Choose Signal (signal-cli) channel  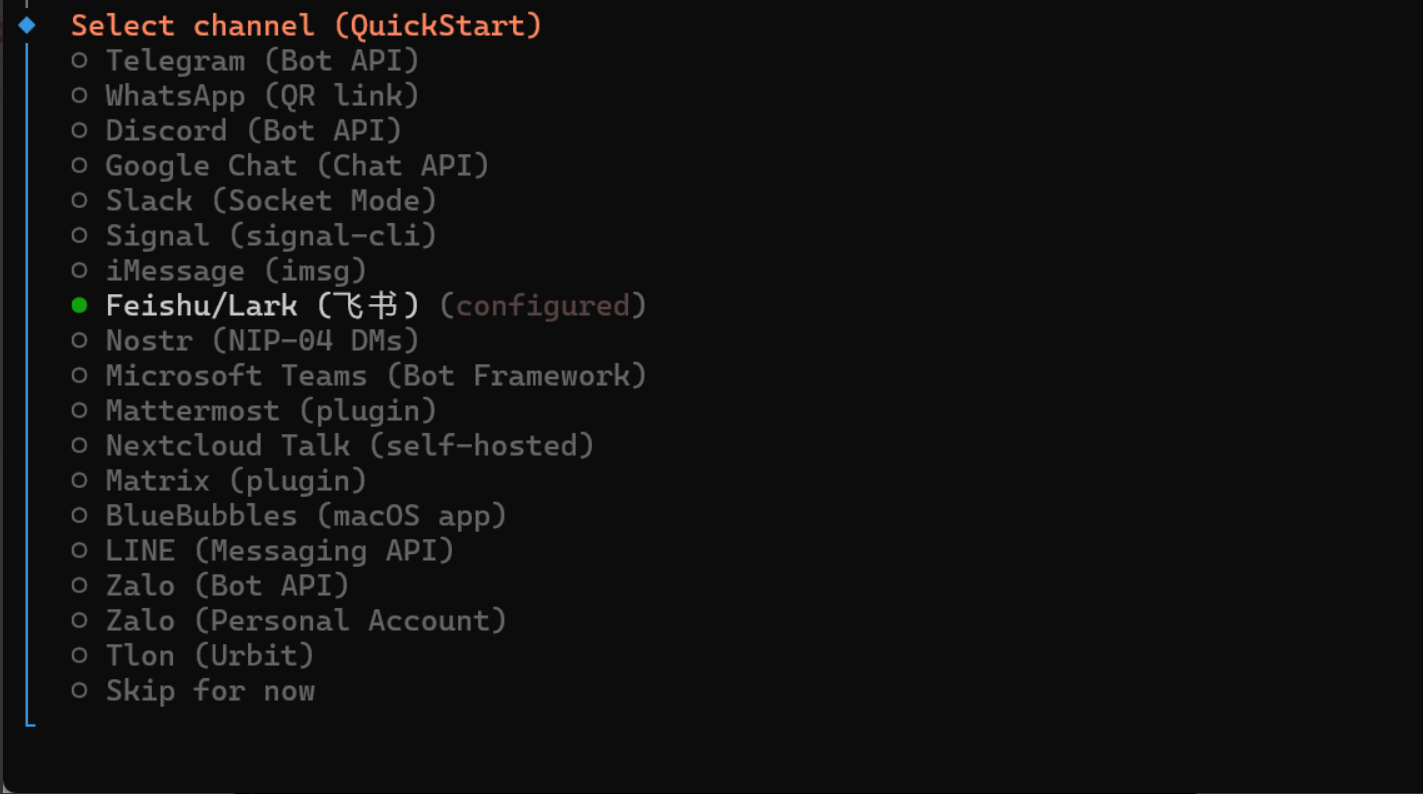tap(270, 236)
